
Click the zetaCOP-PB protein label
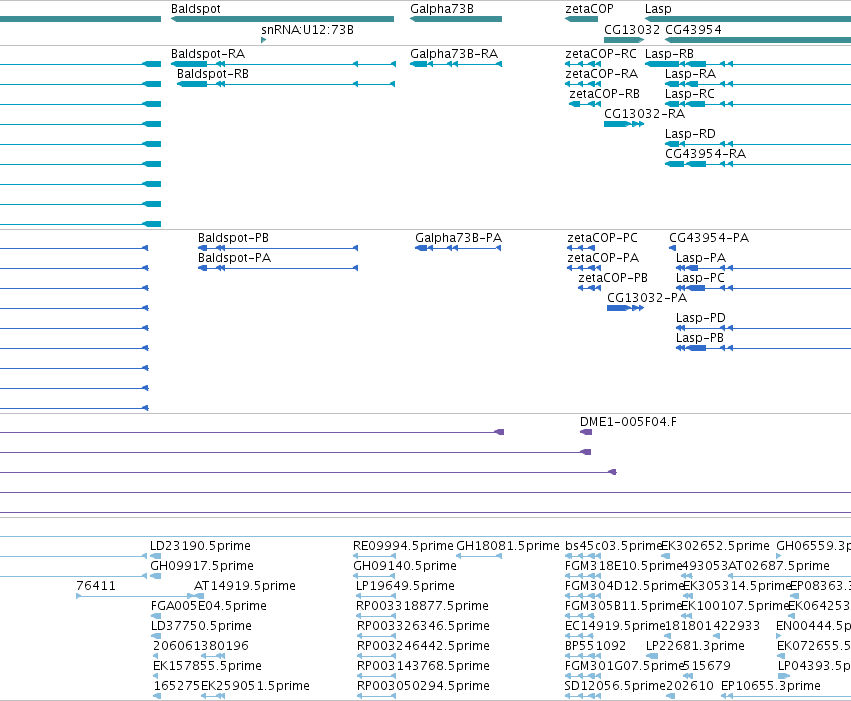(x=613, y=278)
